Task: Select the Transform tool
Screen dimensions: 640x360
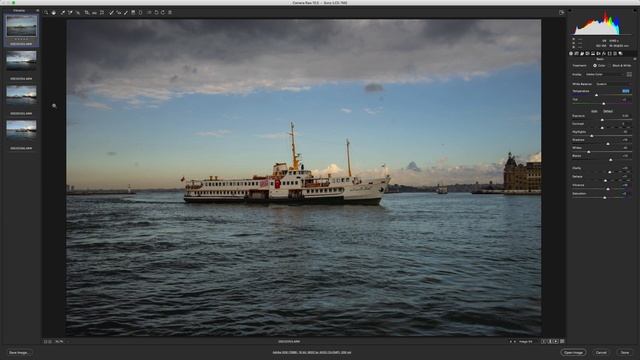Action: (x=102, y=12)
